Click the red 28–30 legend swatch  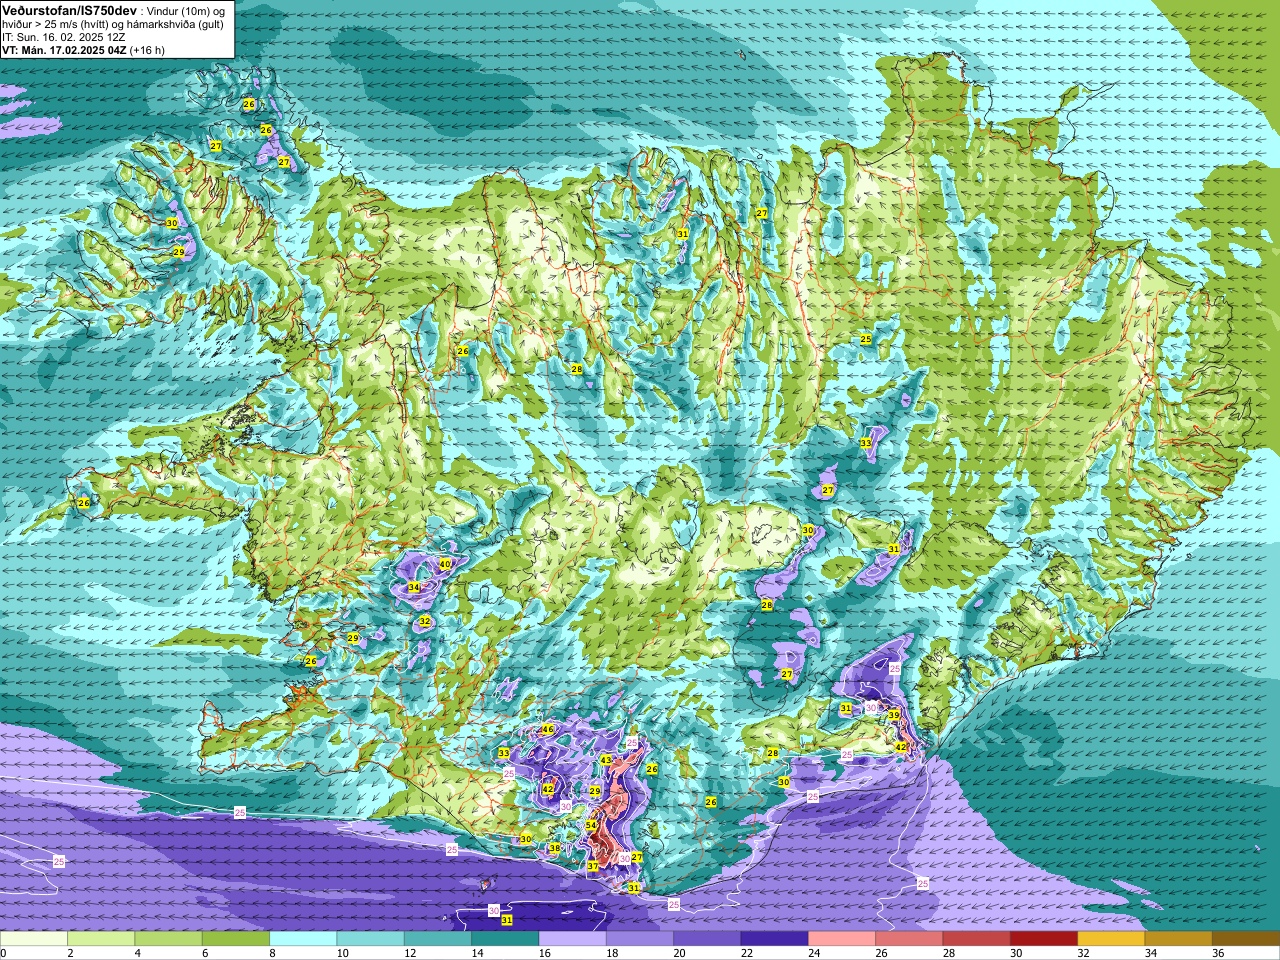(976, 939)
